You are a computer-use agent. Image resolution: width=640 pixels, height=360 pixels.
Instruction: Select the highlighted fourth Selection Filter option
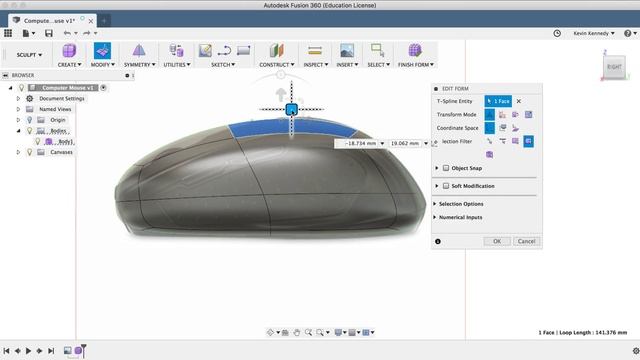pos(529,141)
